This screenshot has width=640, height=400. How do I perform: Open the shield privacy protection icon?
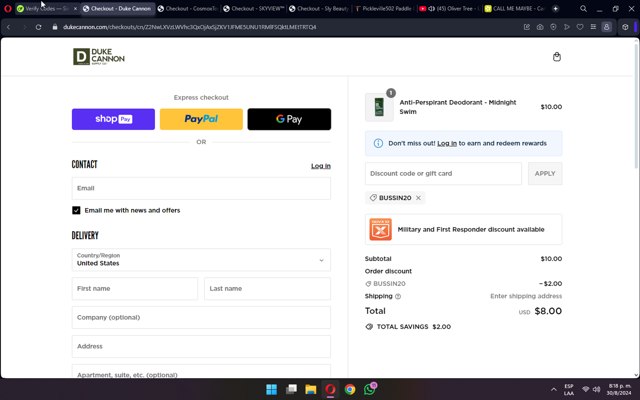[x=553, y=27]
